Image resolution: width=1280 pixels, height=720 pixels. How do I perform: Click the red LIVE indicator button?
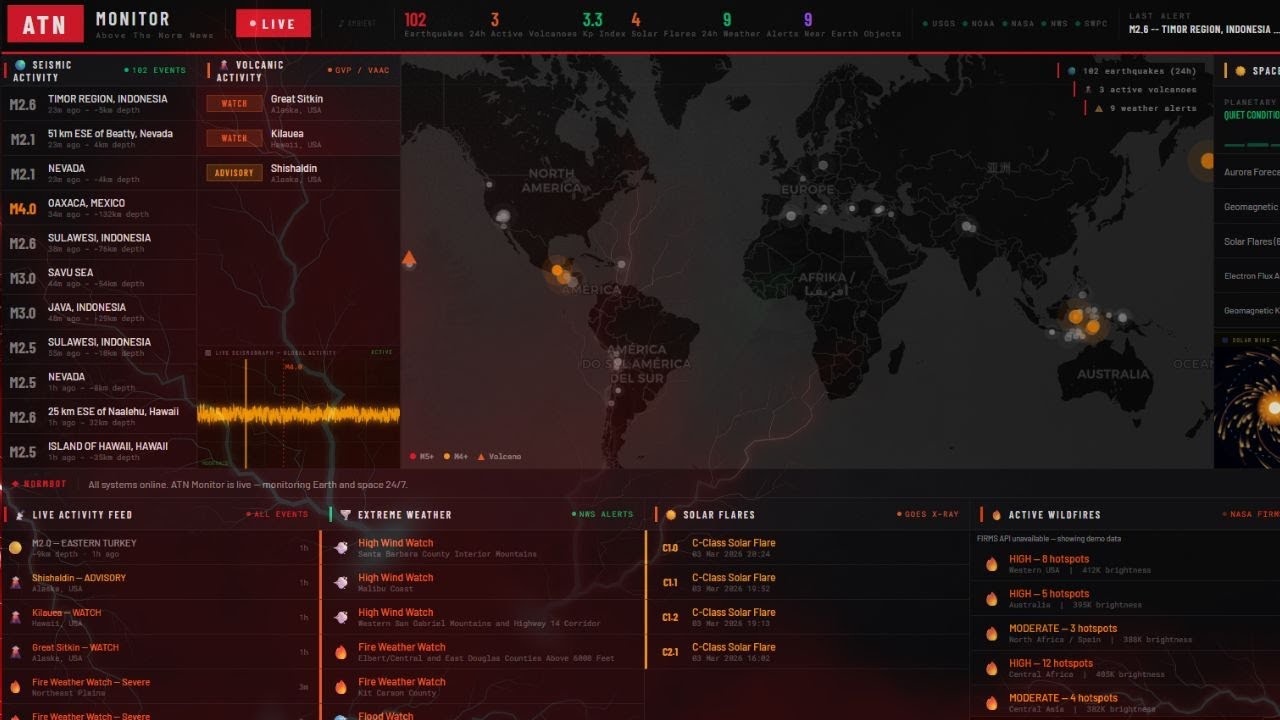(273, 23)
